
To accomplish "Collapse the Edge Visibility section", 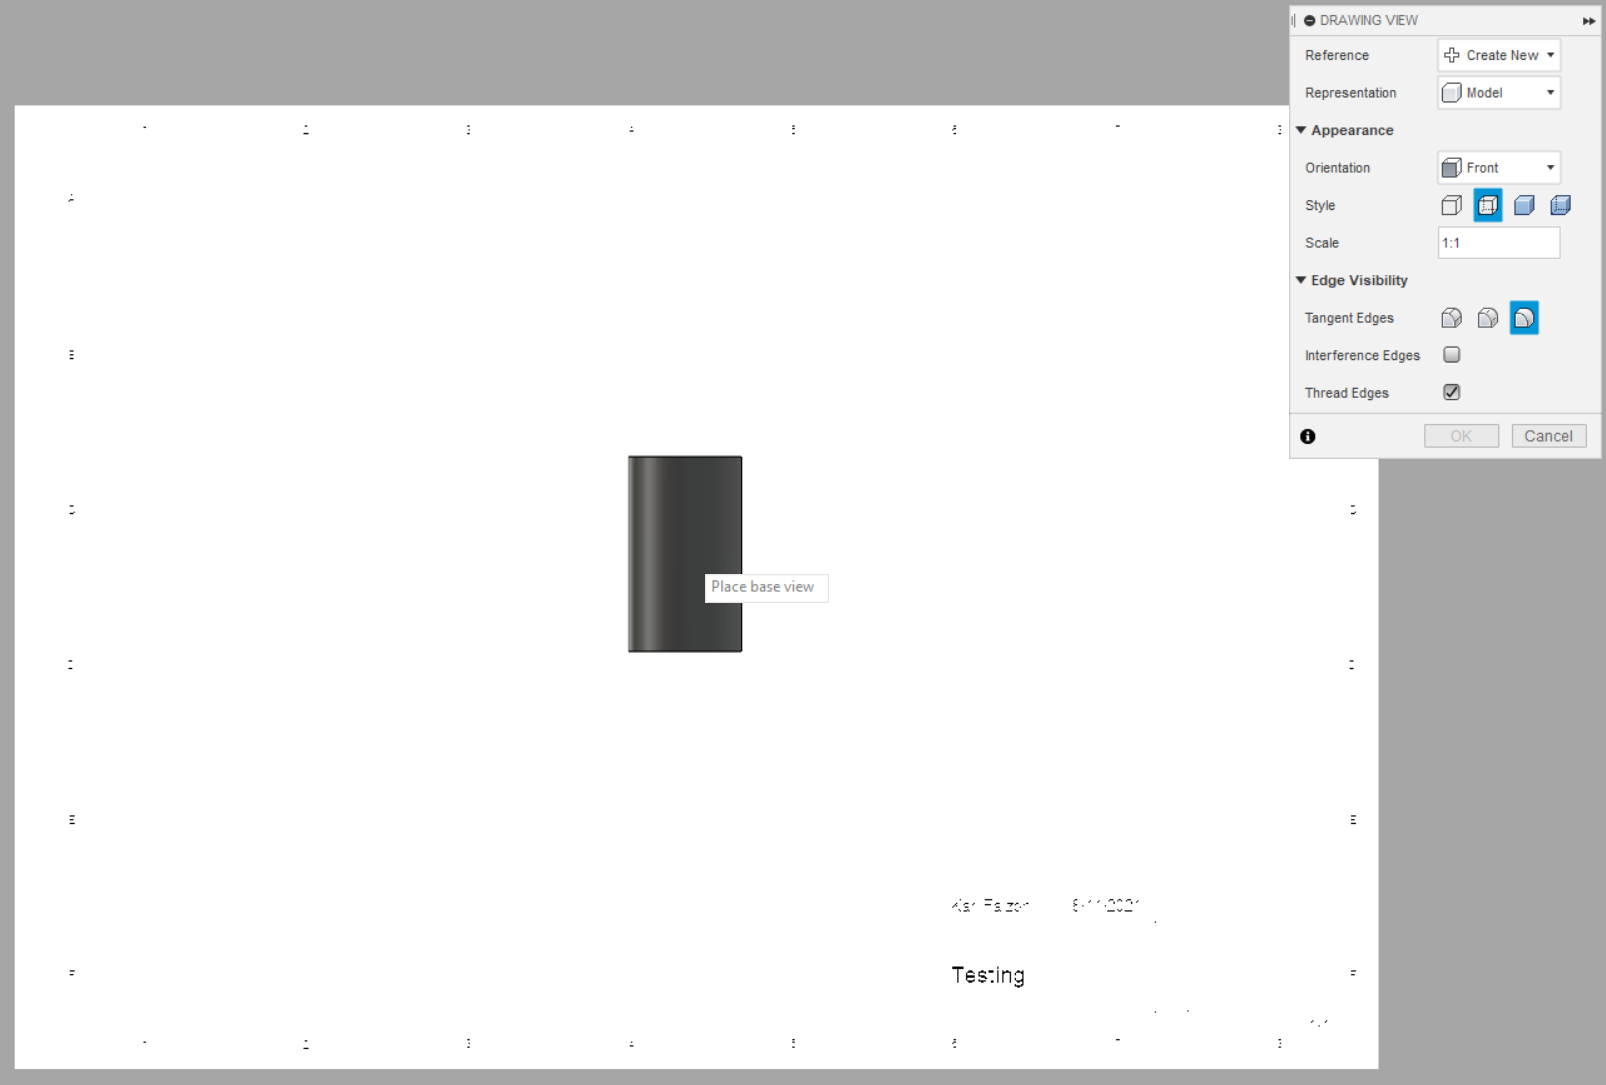I will [1301, 280].
